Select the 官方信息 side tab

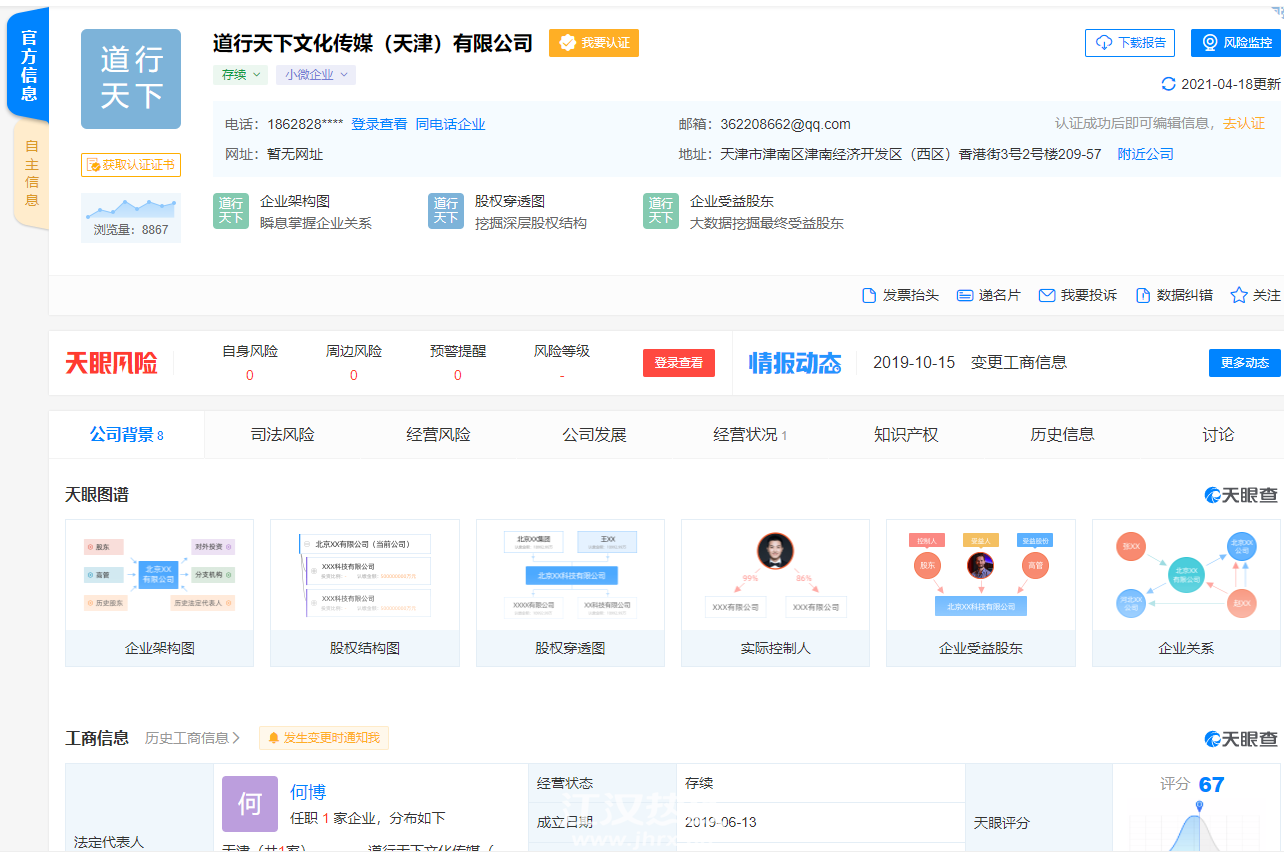(29, 66)
